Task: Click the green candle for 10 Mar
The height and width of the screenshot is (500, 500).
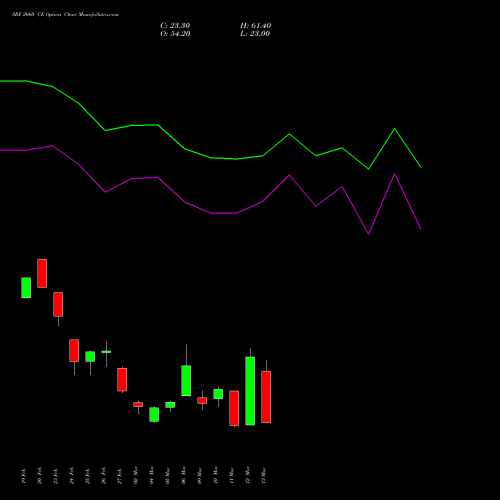Action: (x=218, y=394)
